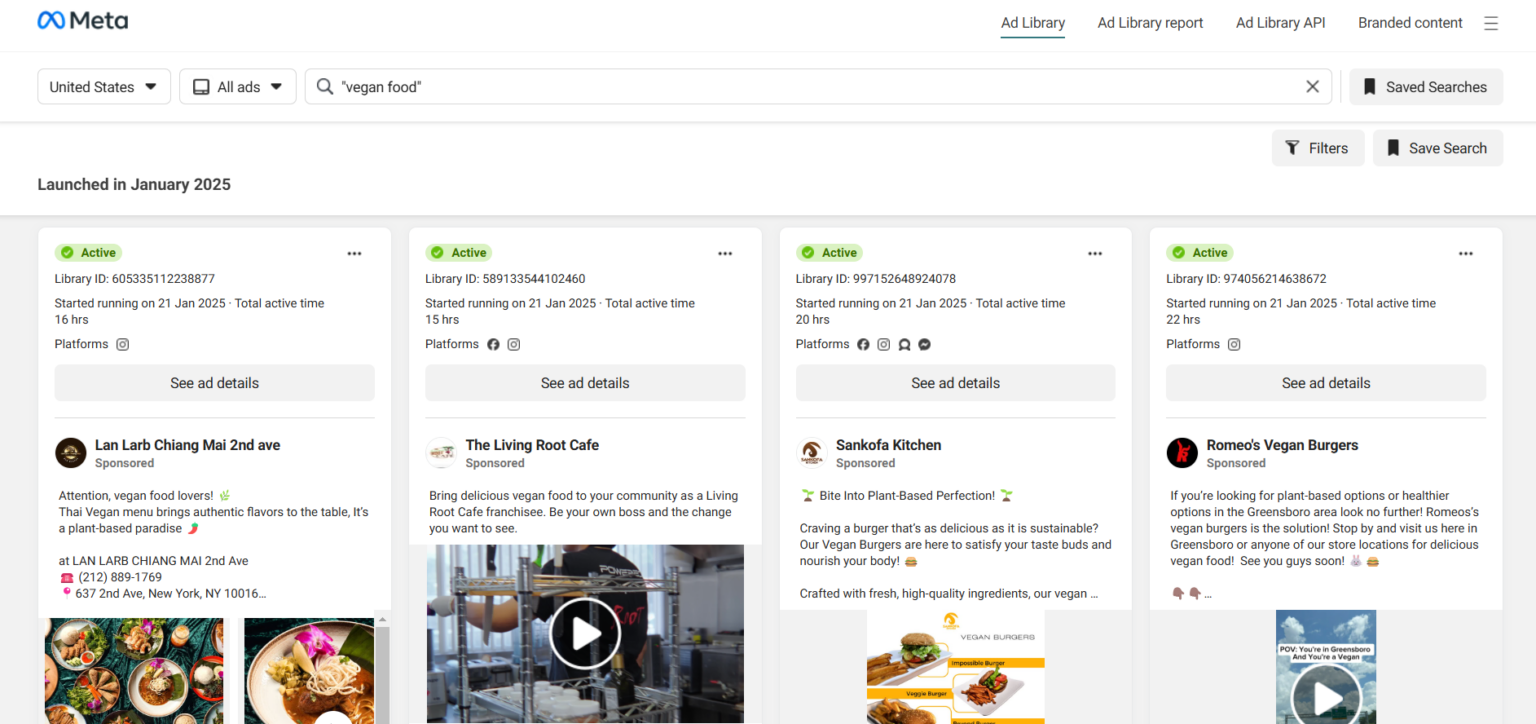Screen dimensions: 1536x724
Task: See ad details for Sankofa Kitchen ad
Action: 955,383
